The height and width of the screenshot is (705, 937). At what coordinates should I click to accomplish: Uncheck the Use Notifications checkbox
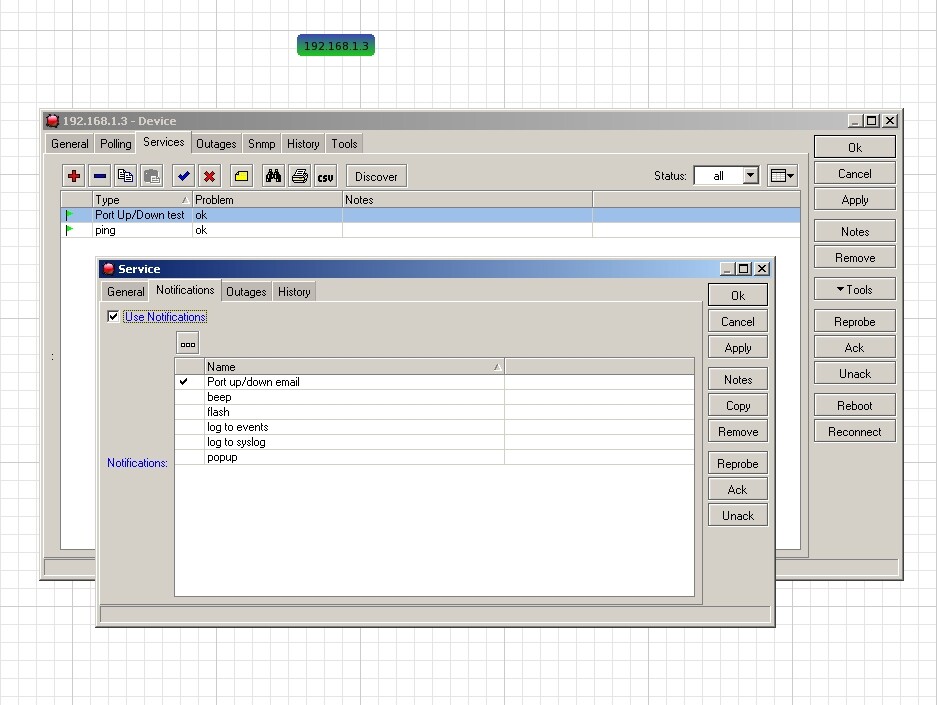click(113, 316)
